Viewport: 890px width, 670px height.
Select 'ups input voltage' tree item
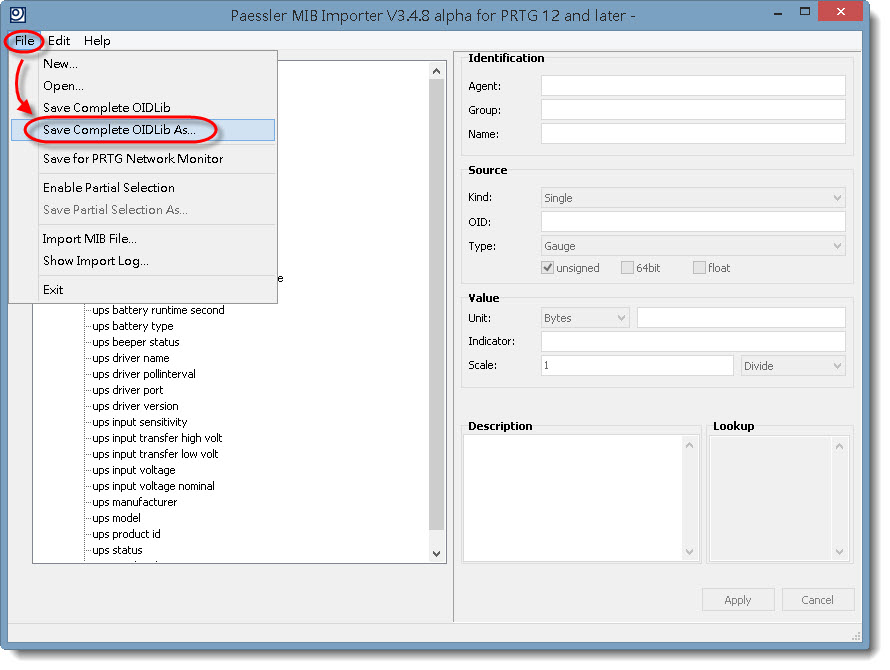[134, 470]
